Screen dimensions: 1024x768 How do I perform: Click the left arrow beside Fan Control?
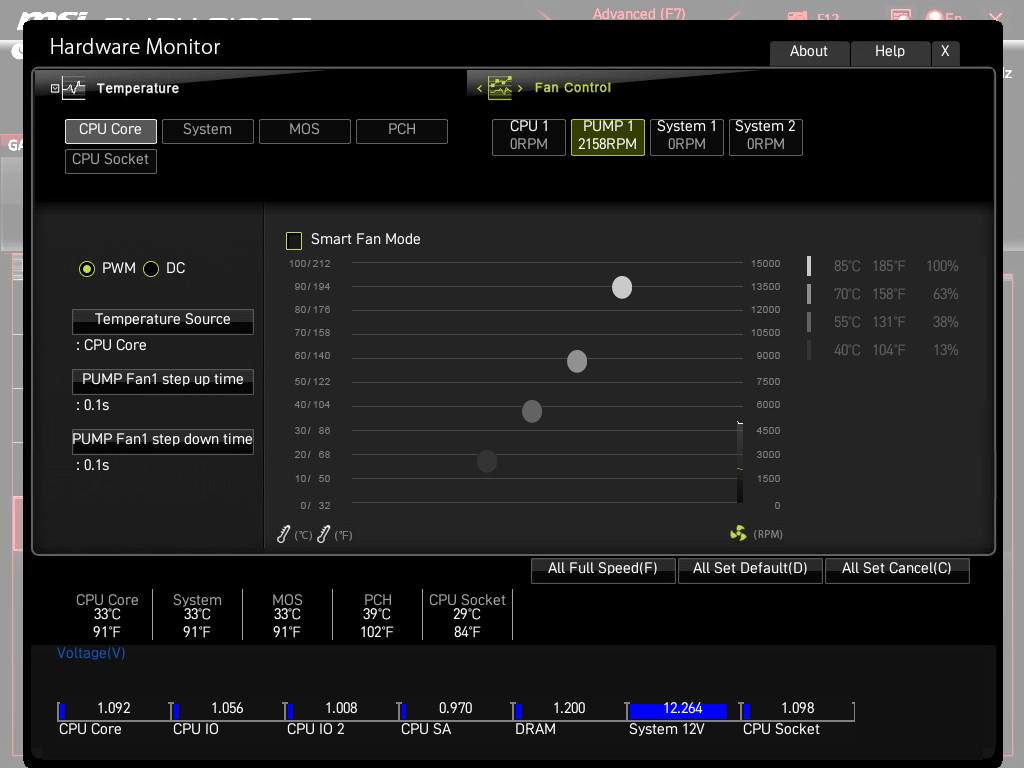click(479, 88)
